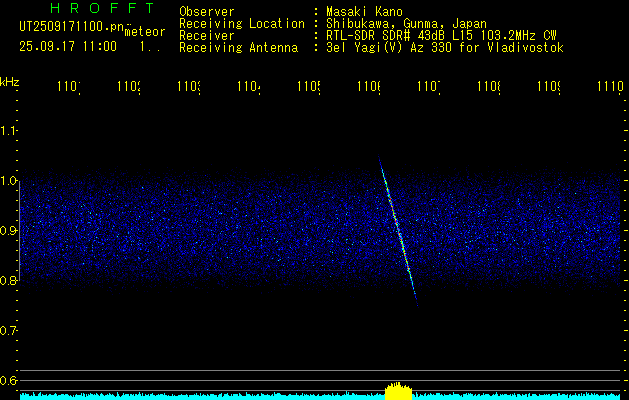Click the yellow meteor label
Viewport: 629px width, 400px height.
click(x=144, y=32)
